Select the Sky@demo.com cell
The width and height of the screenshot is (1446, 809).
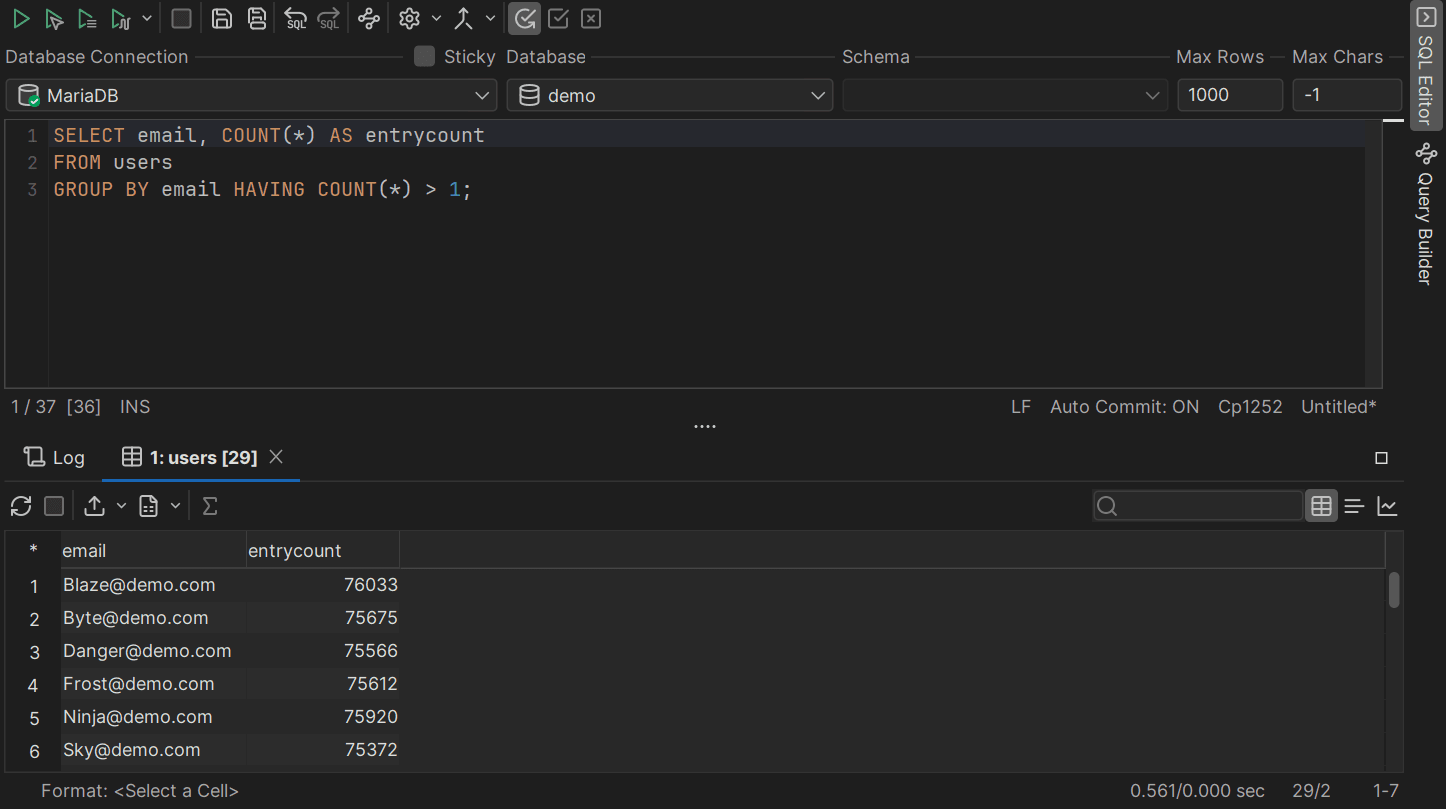(x=153, y=750)
